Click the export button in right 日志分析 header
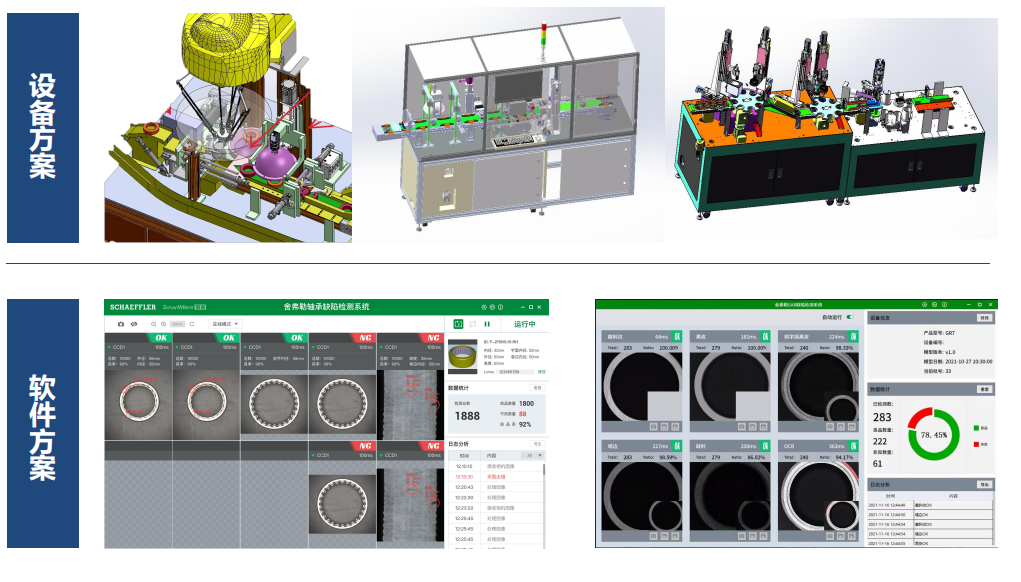 coord(984,484)
